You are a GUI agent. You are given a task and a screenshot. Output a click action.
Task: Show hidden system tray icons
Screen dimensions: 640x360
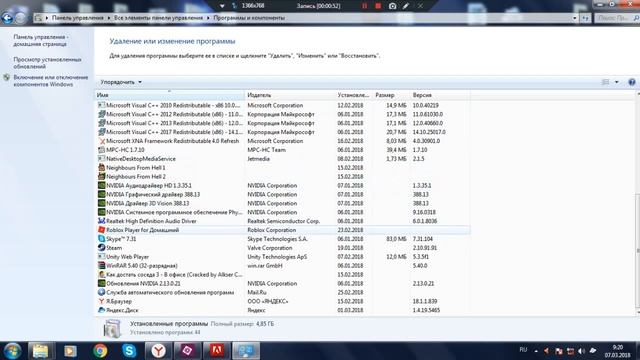tap(536, 351)
